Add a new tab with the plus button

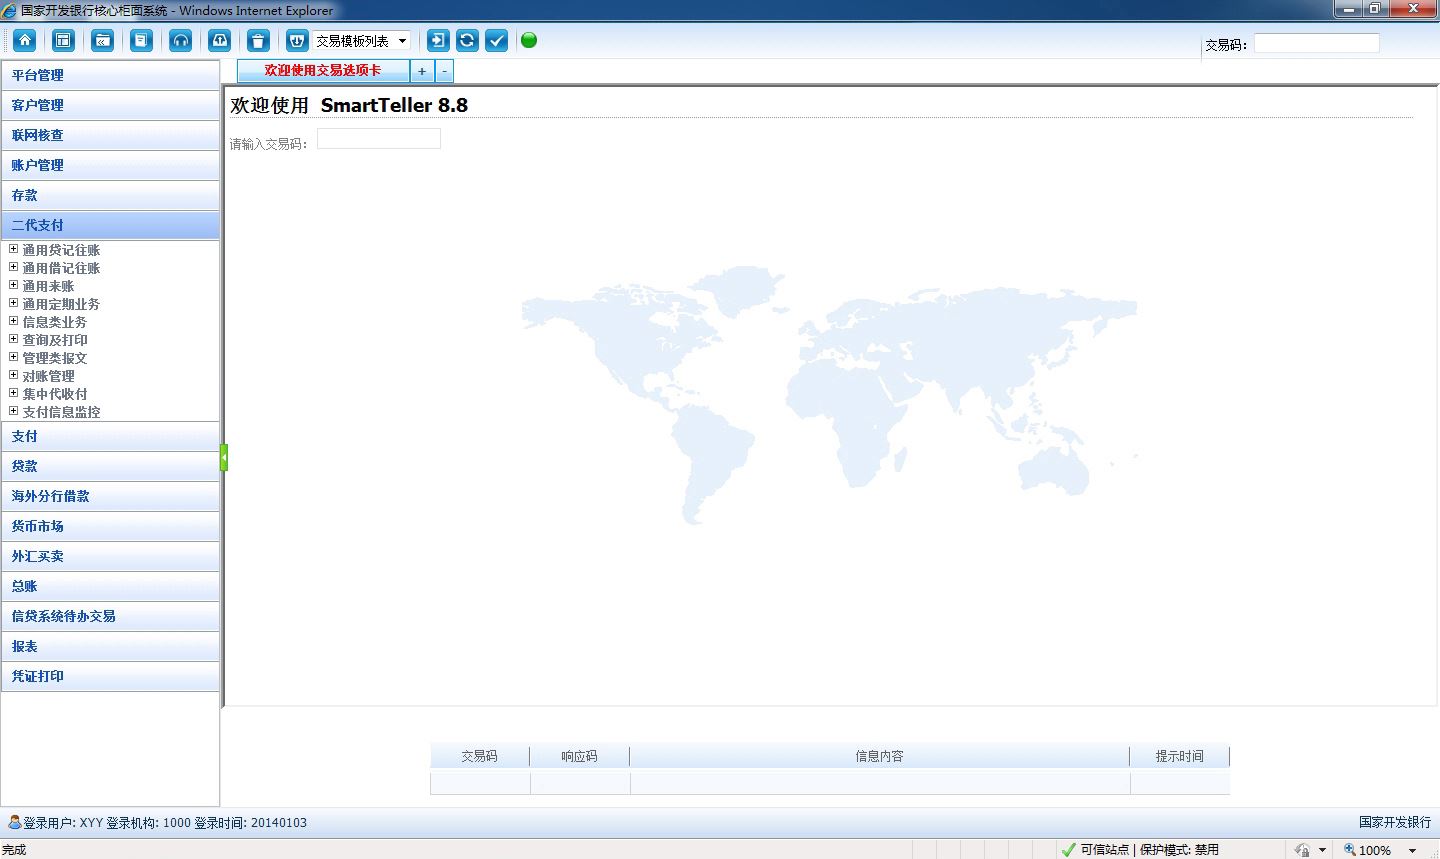[422, 71]
